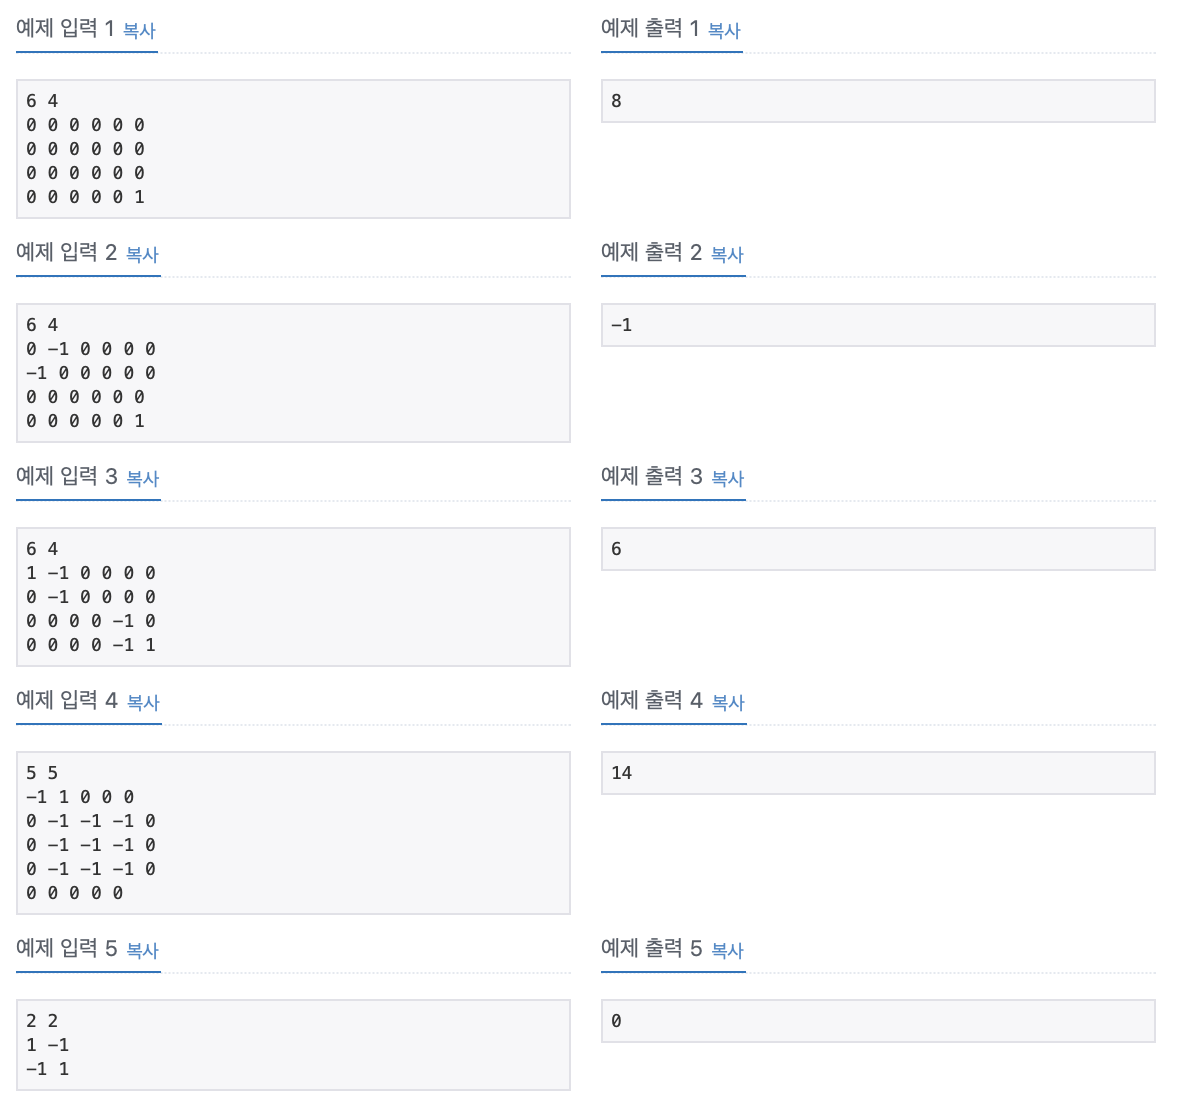
Task: Copy 예제 입력 2 sample input
Action: coord(143,255)
